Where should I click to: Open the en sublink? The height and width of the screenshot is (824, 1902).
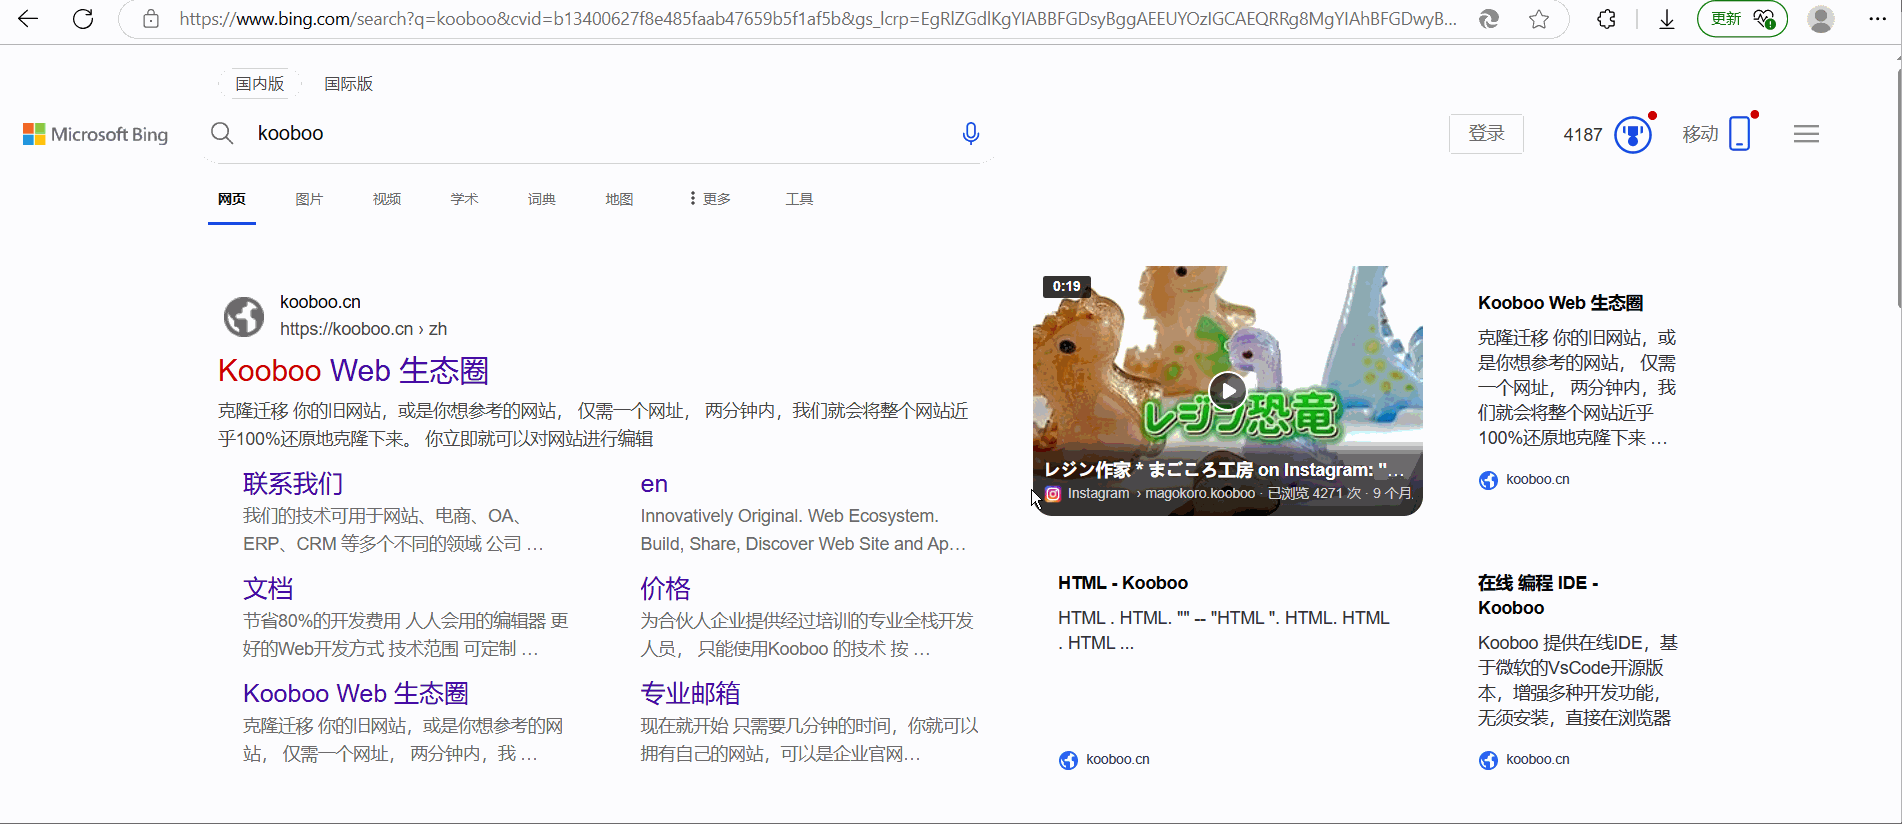pyautogui.click(x=654, y=484)
